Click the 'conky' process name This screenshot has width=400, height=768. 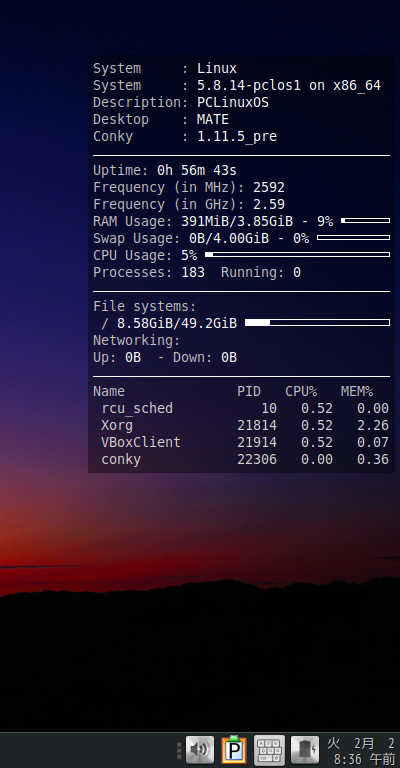point(121,460)
